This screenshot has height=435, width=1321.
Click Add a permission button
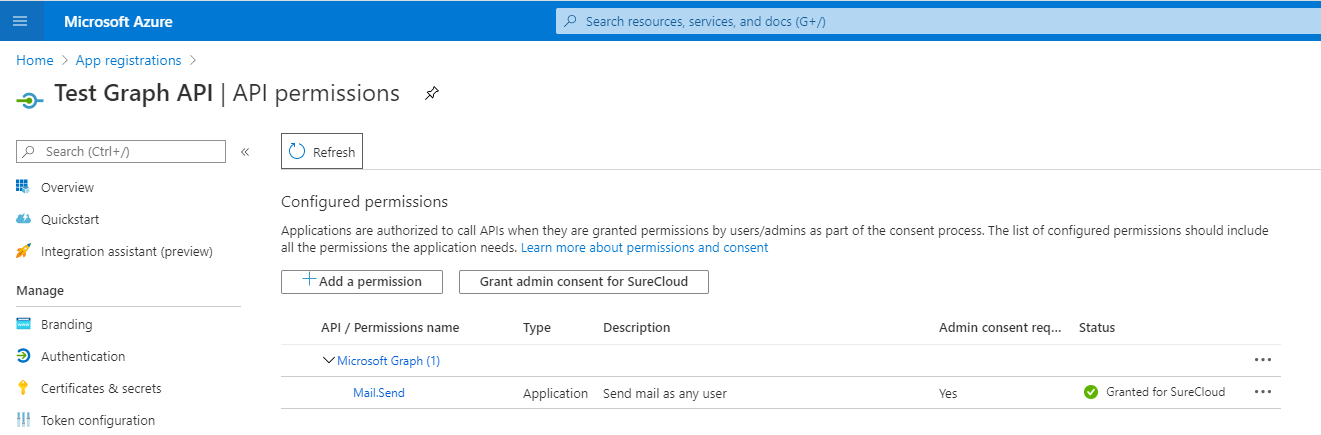click(361, 281)
